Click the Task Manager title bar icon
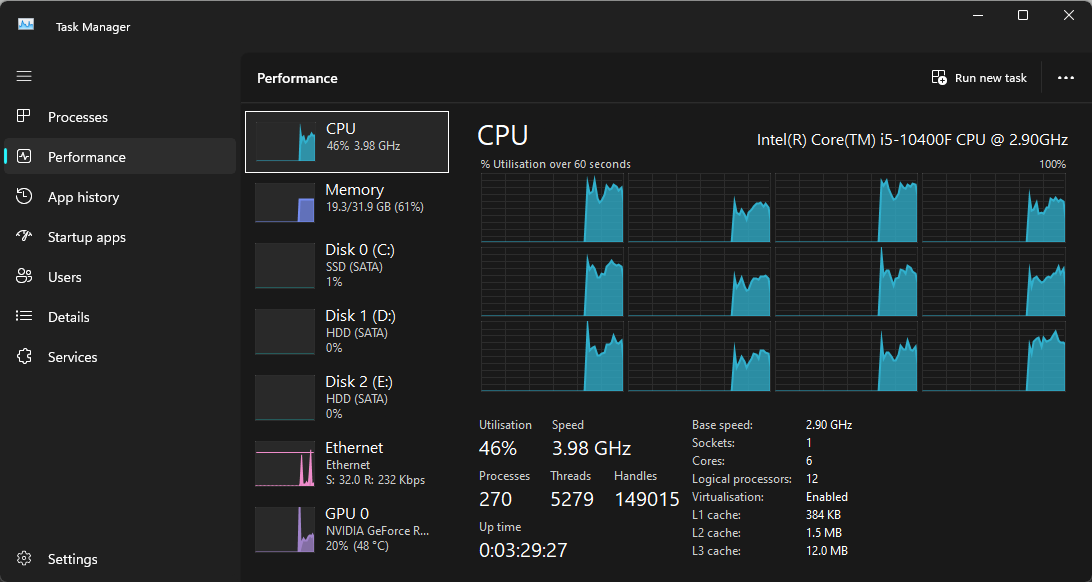 coord(26,26)
